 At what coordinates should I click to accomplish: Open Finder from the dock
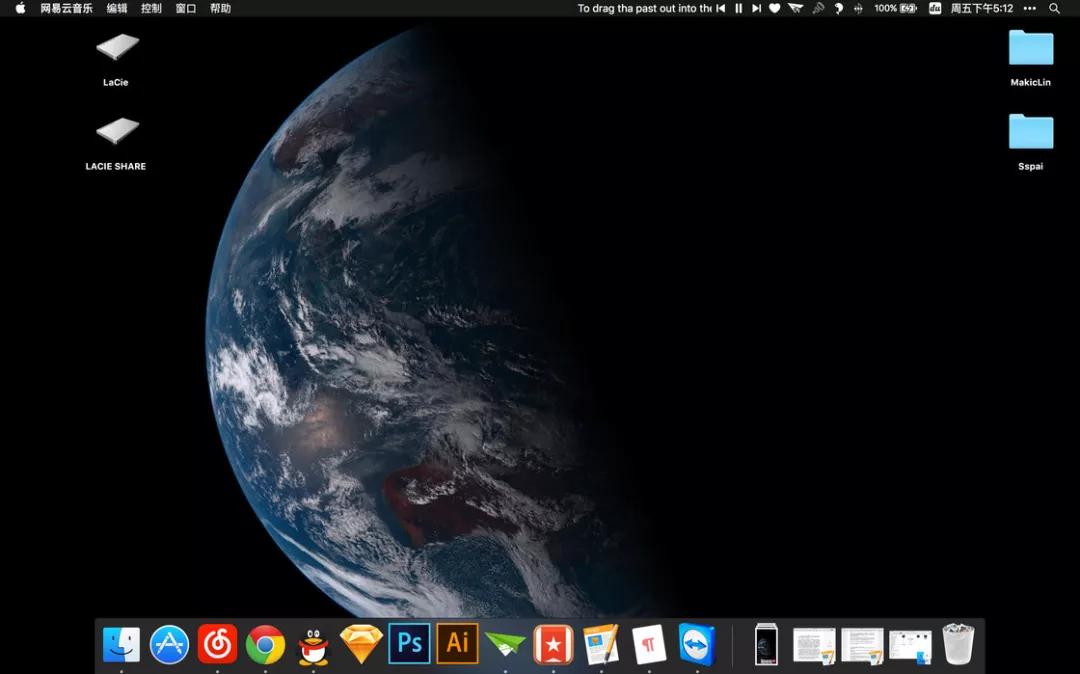coord(121,644)
